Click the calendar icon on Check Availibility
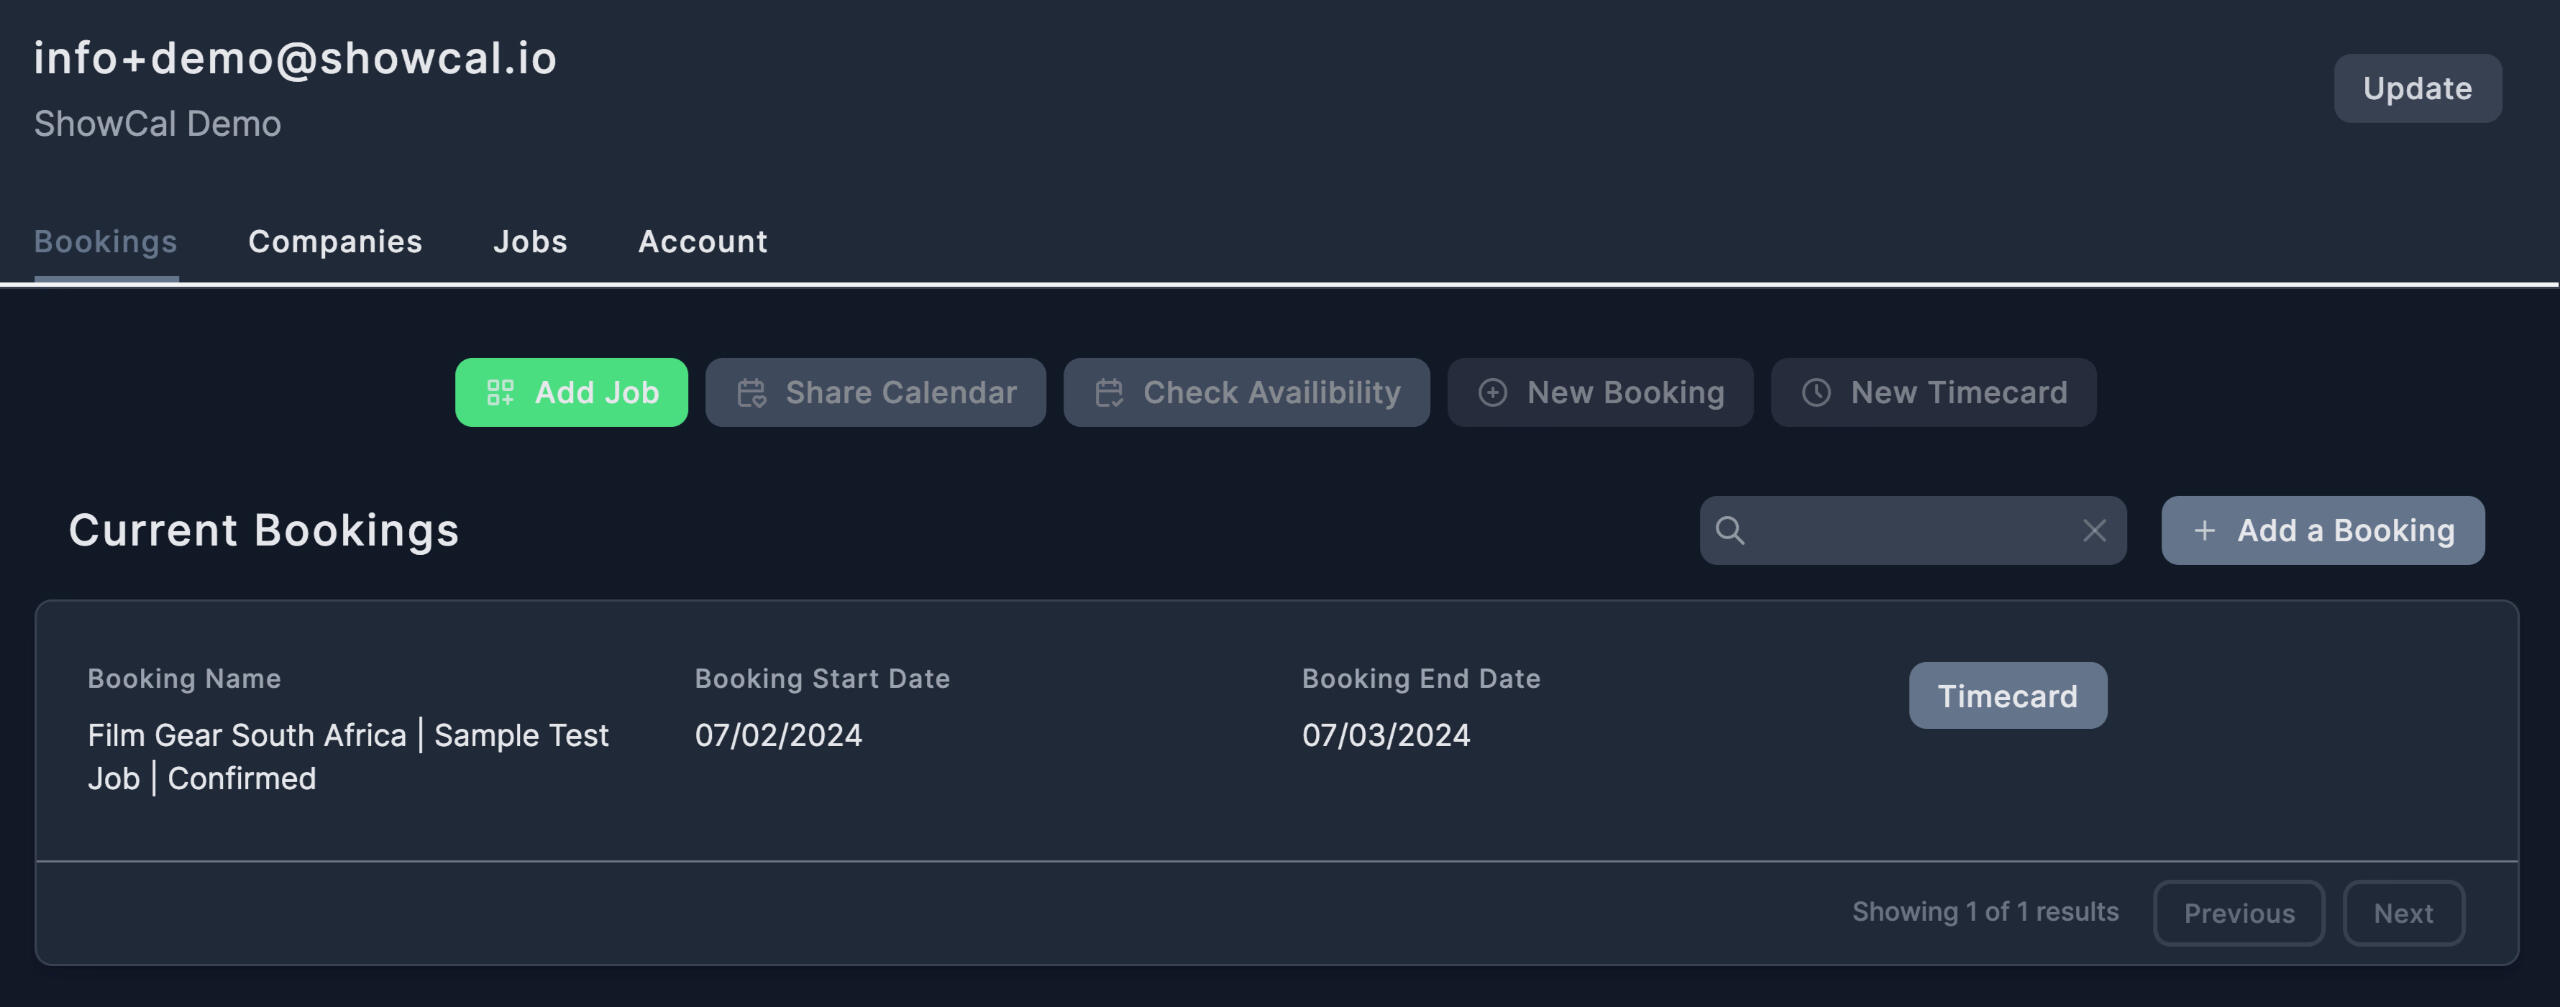Viewport: 2560px width, 1007px height. click(1109, 393)
